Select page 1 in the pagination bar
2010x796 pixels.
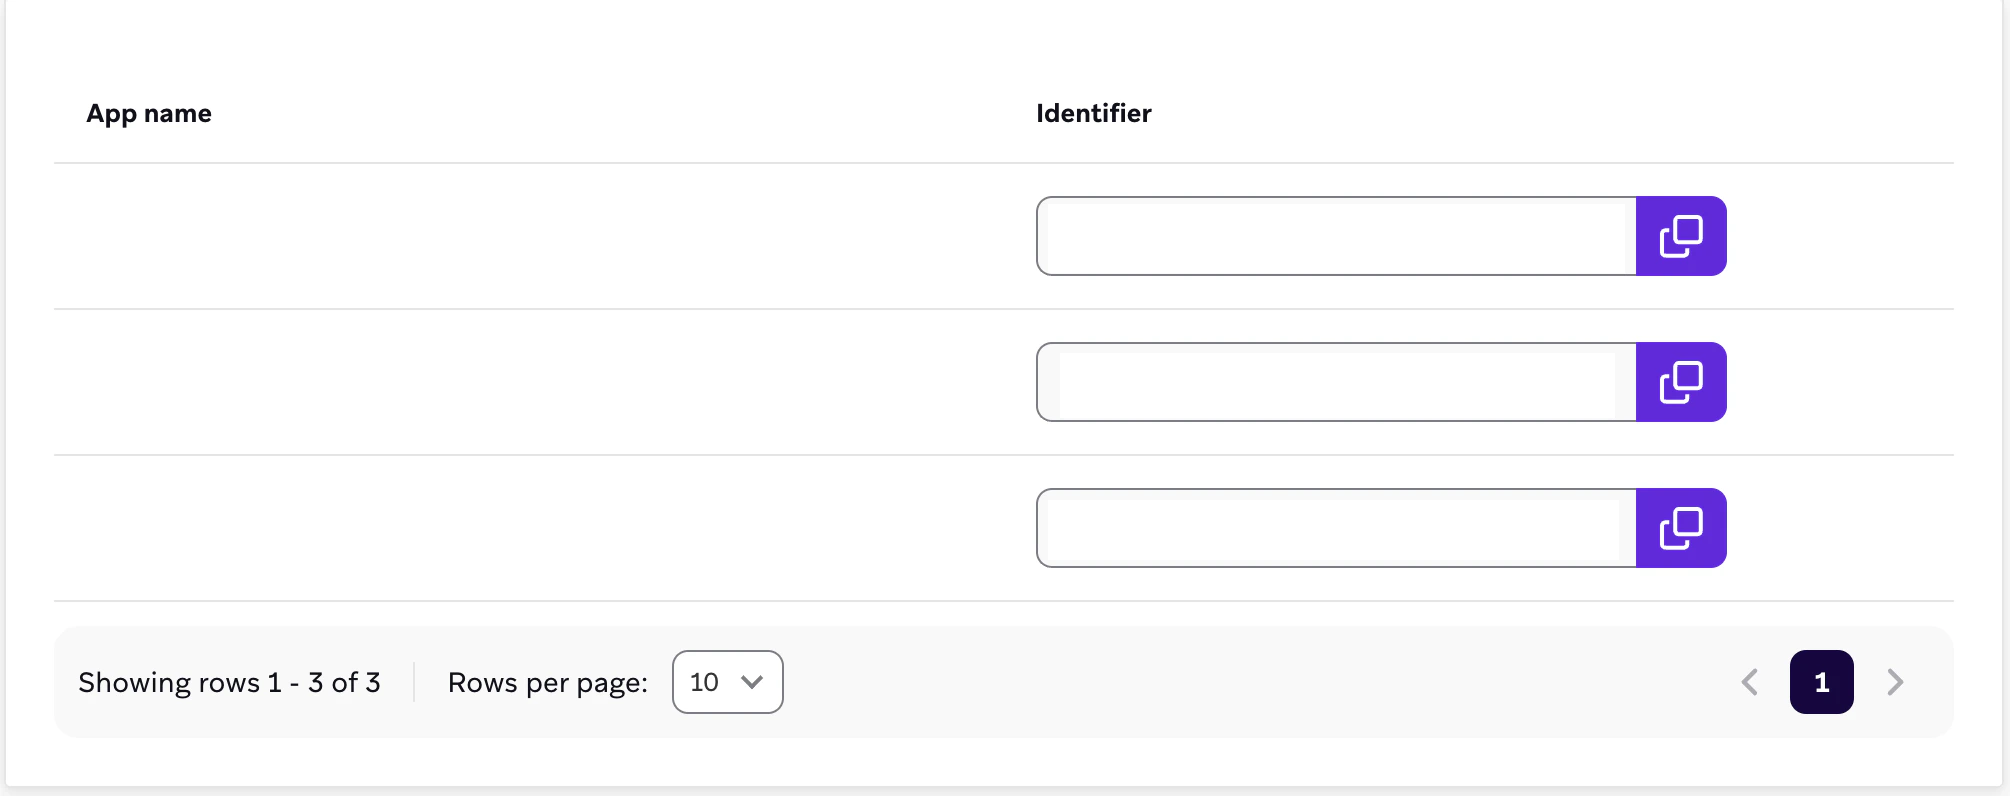[x=1822, y=682]
